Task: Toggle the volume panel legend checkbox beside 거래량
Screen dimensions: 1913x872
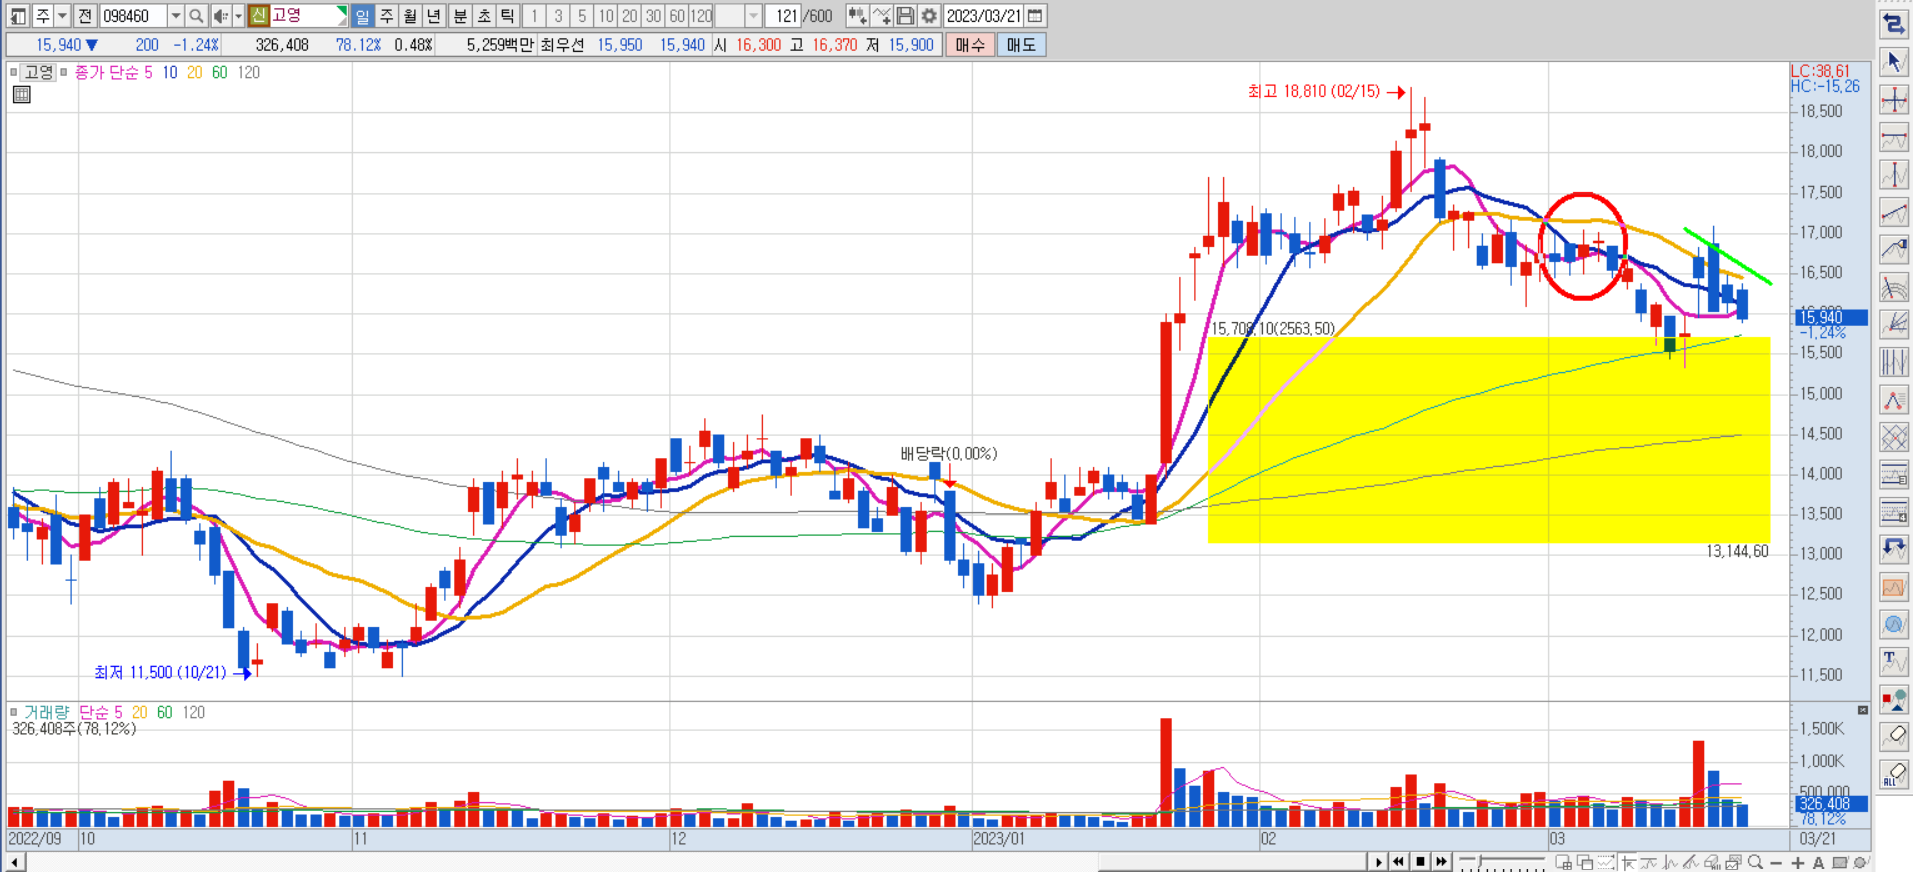Action: coord(14,712)
